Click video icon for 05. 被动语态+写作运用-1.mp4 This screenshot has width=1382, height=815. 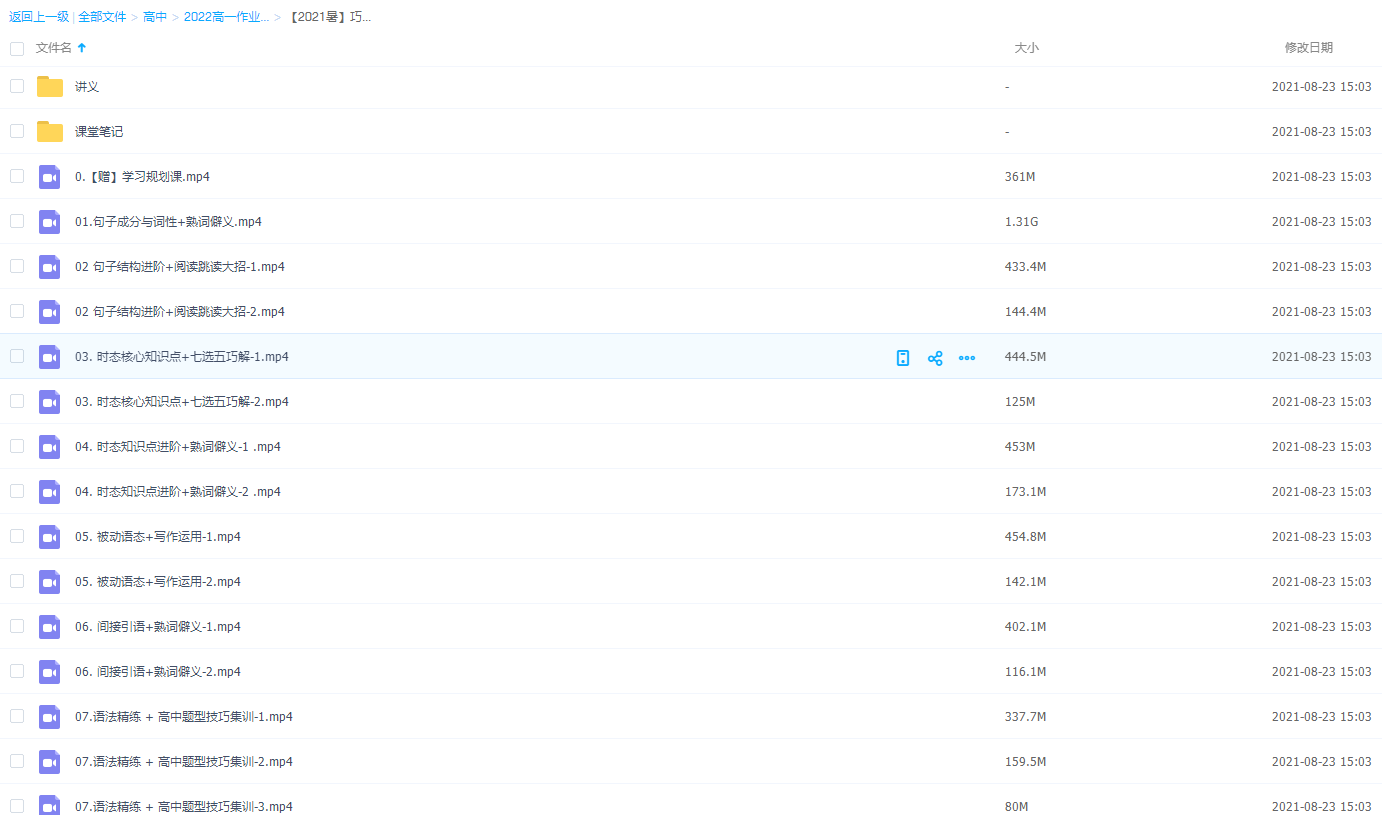[50, 537]
